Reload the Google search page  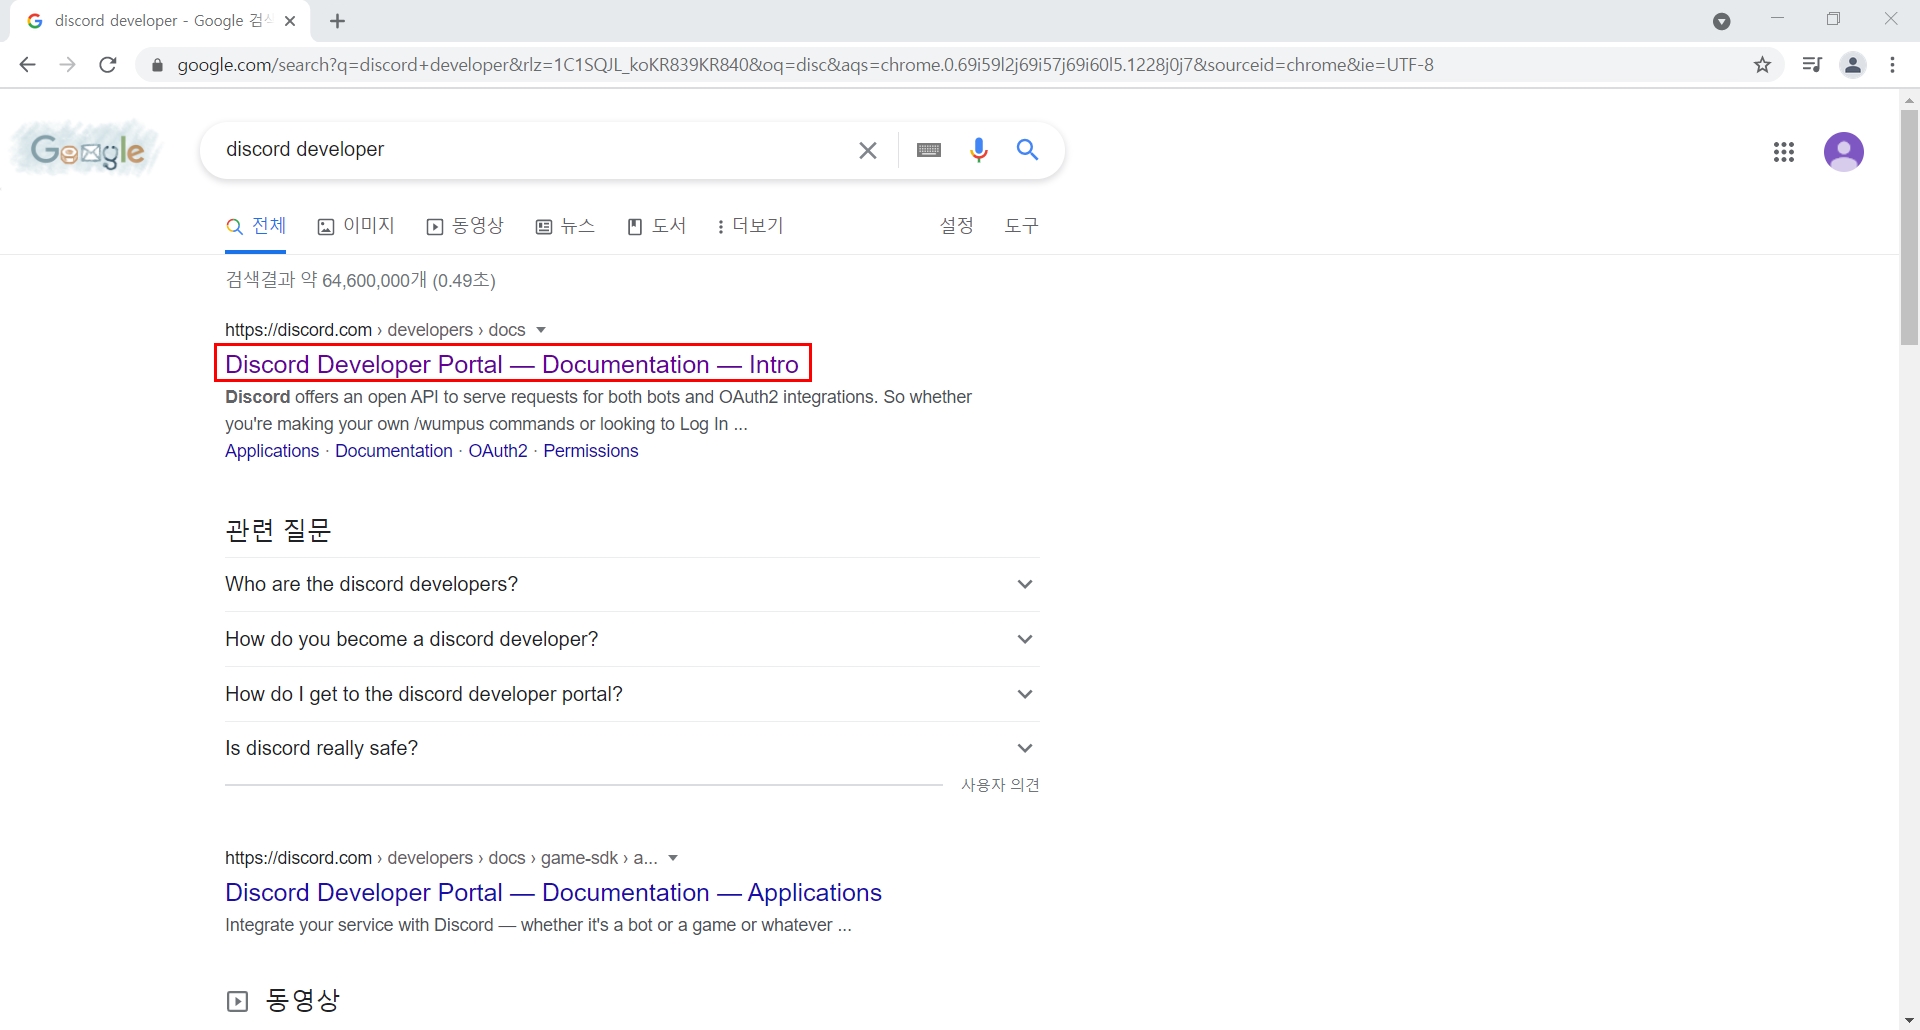coord(108,65)
